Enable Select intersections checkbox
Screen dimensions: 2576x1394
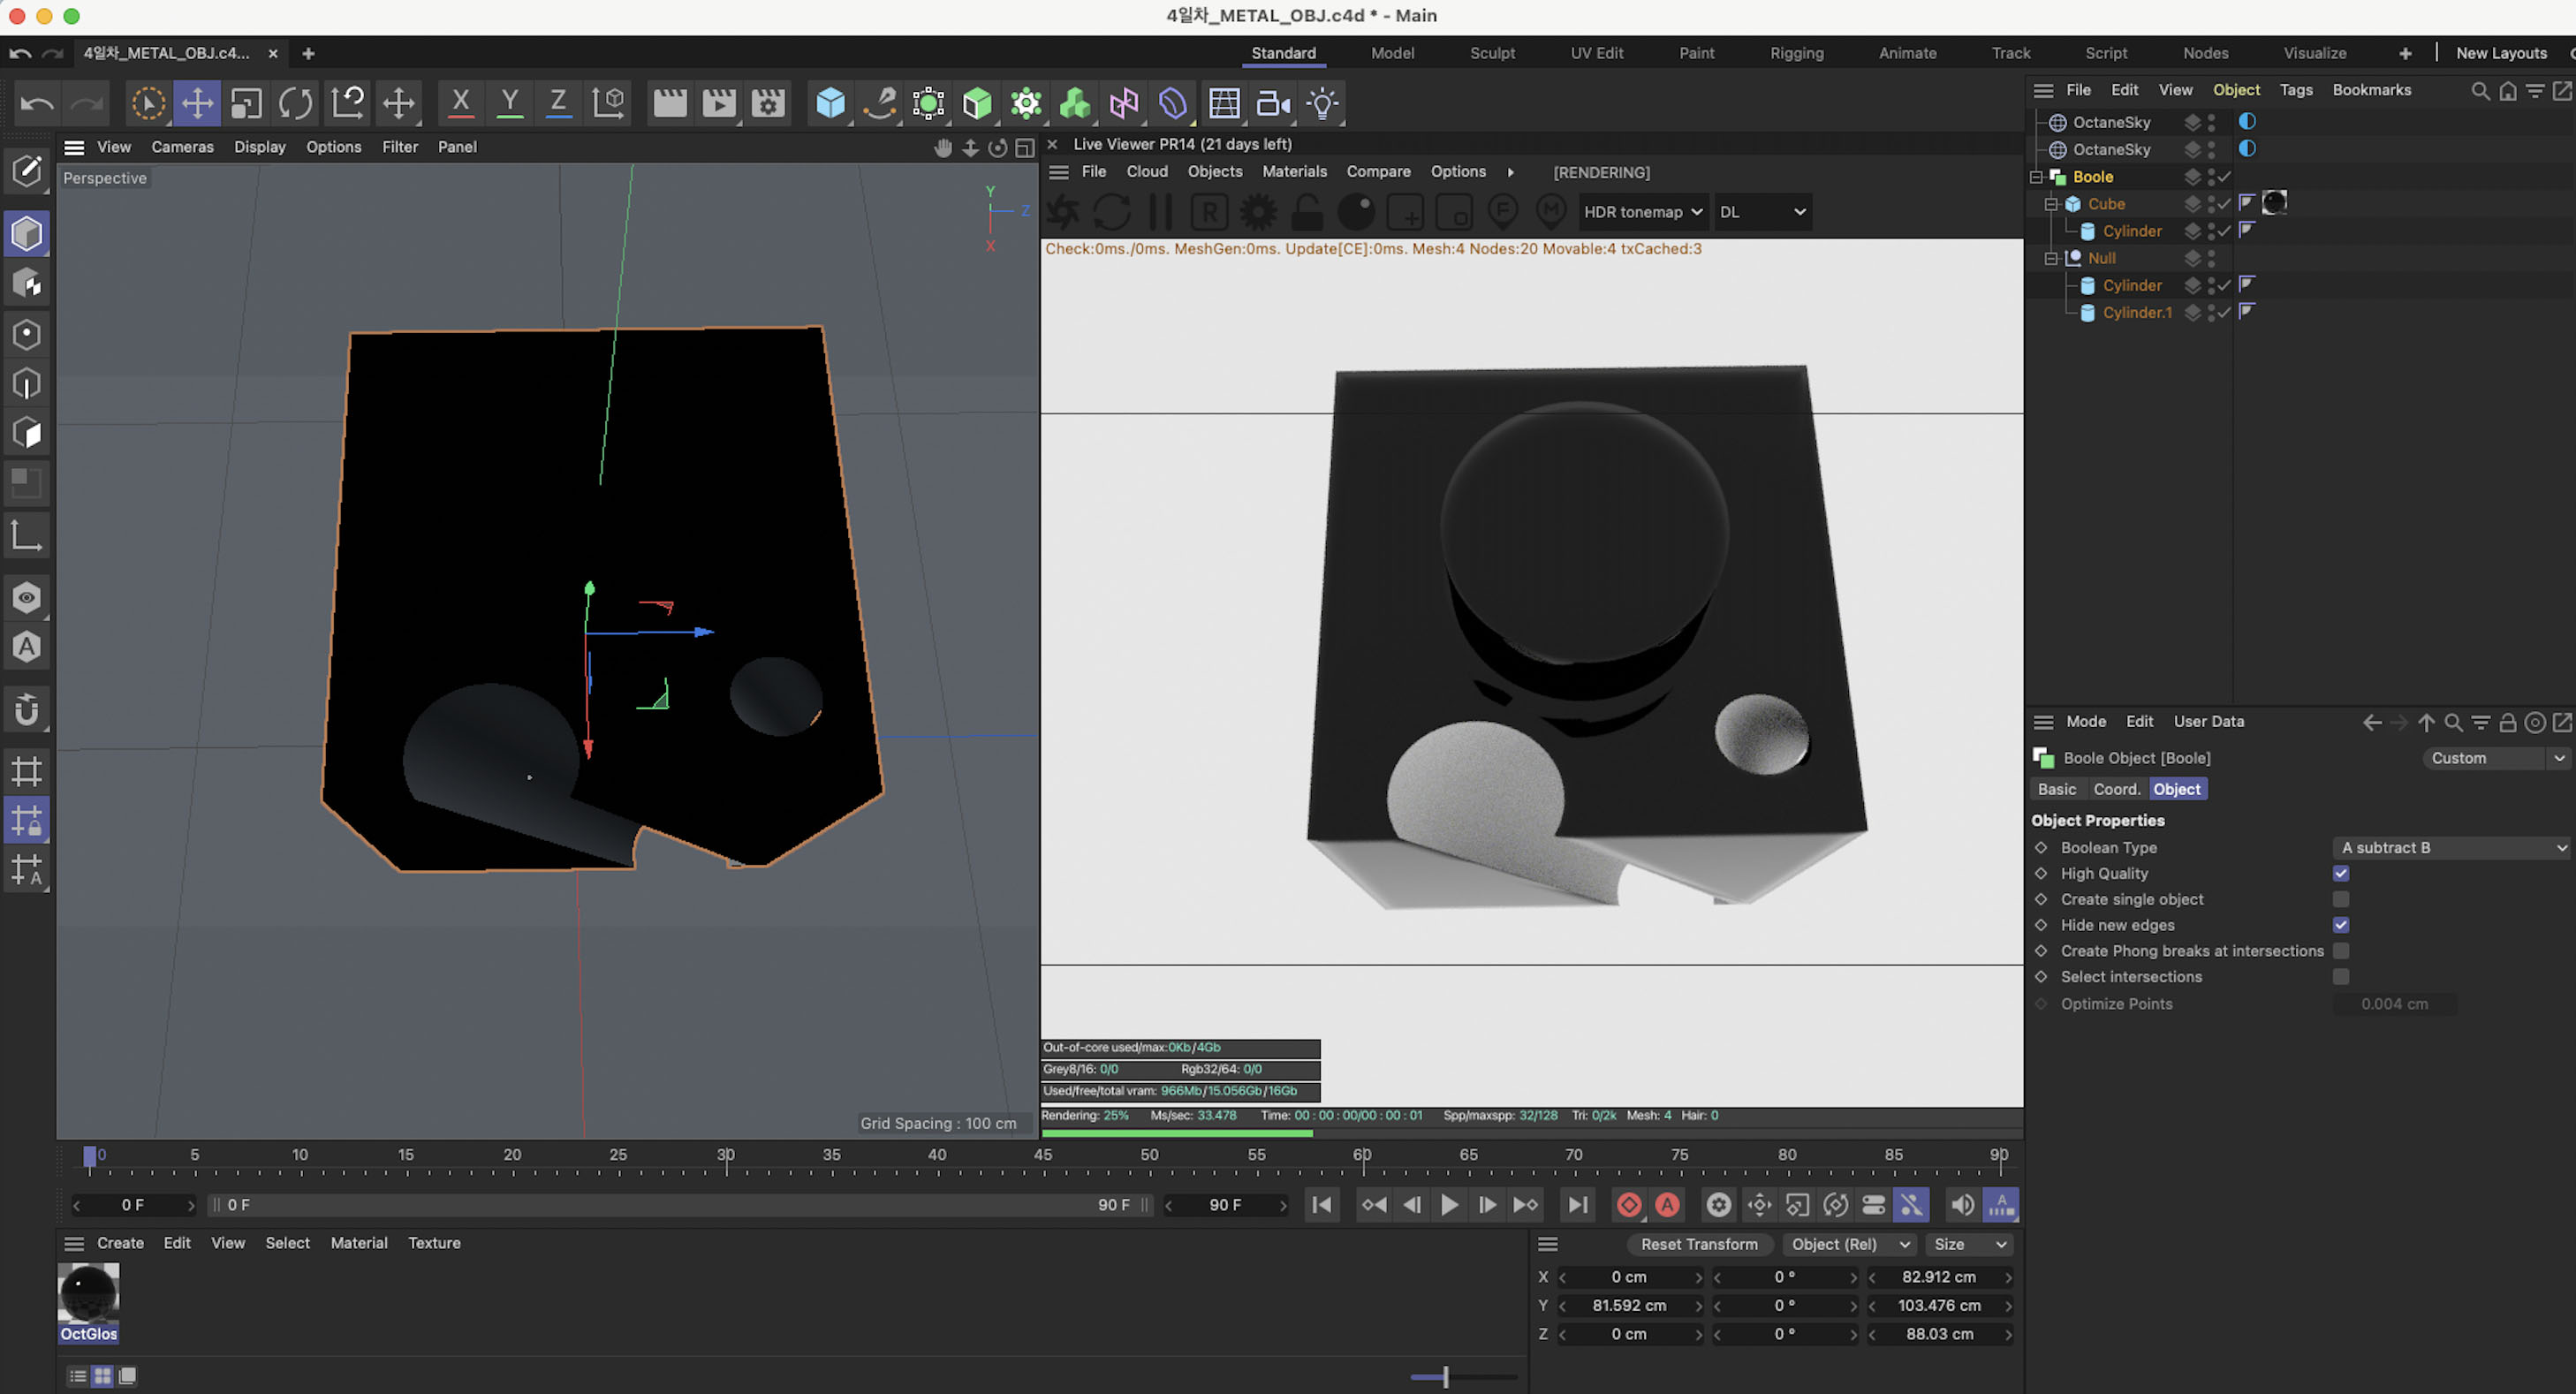pos(2341,977)
